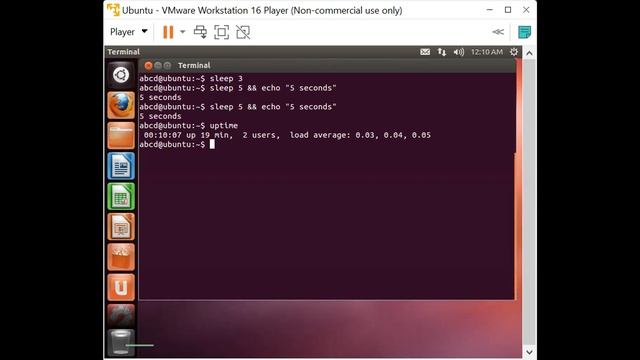
Task: Open the Player menu dropdown
Action: 129,32
